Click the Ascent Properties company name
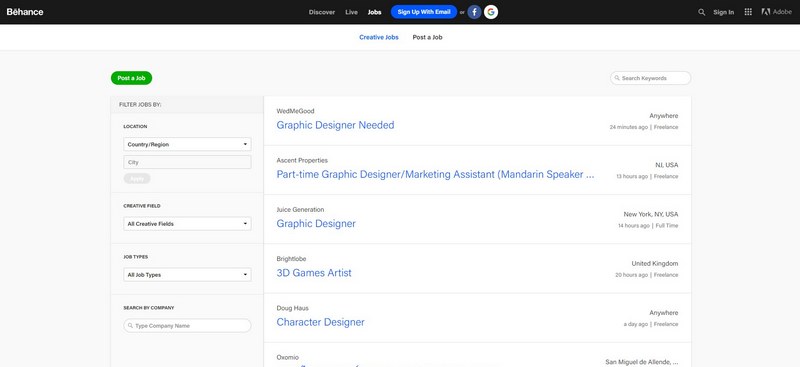Screen dimensions: 800x367 [x=302, y=160]
